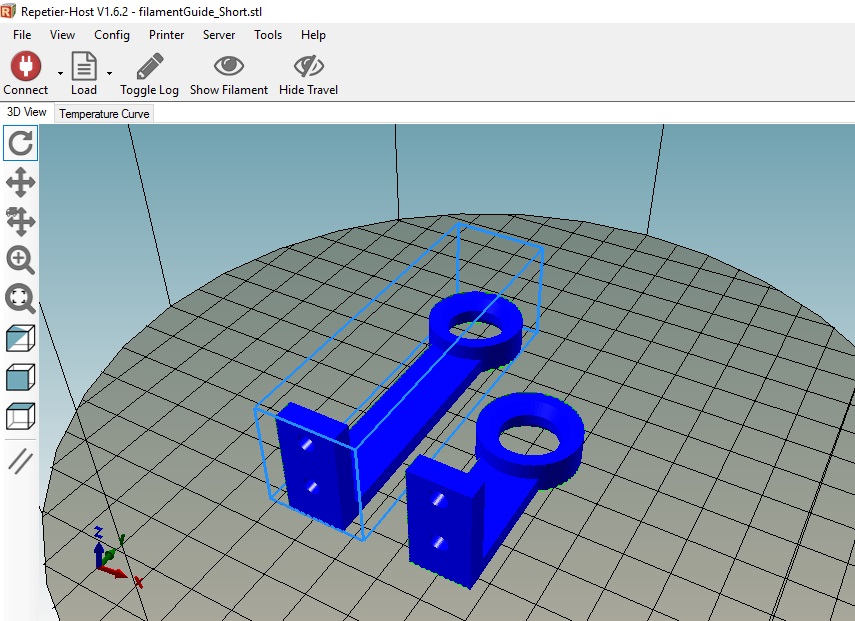Open the Help menu
The height and width of the screenshot is (621, 855).
click(313, 35)
